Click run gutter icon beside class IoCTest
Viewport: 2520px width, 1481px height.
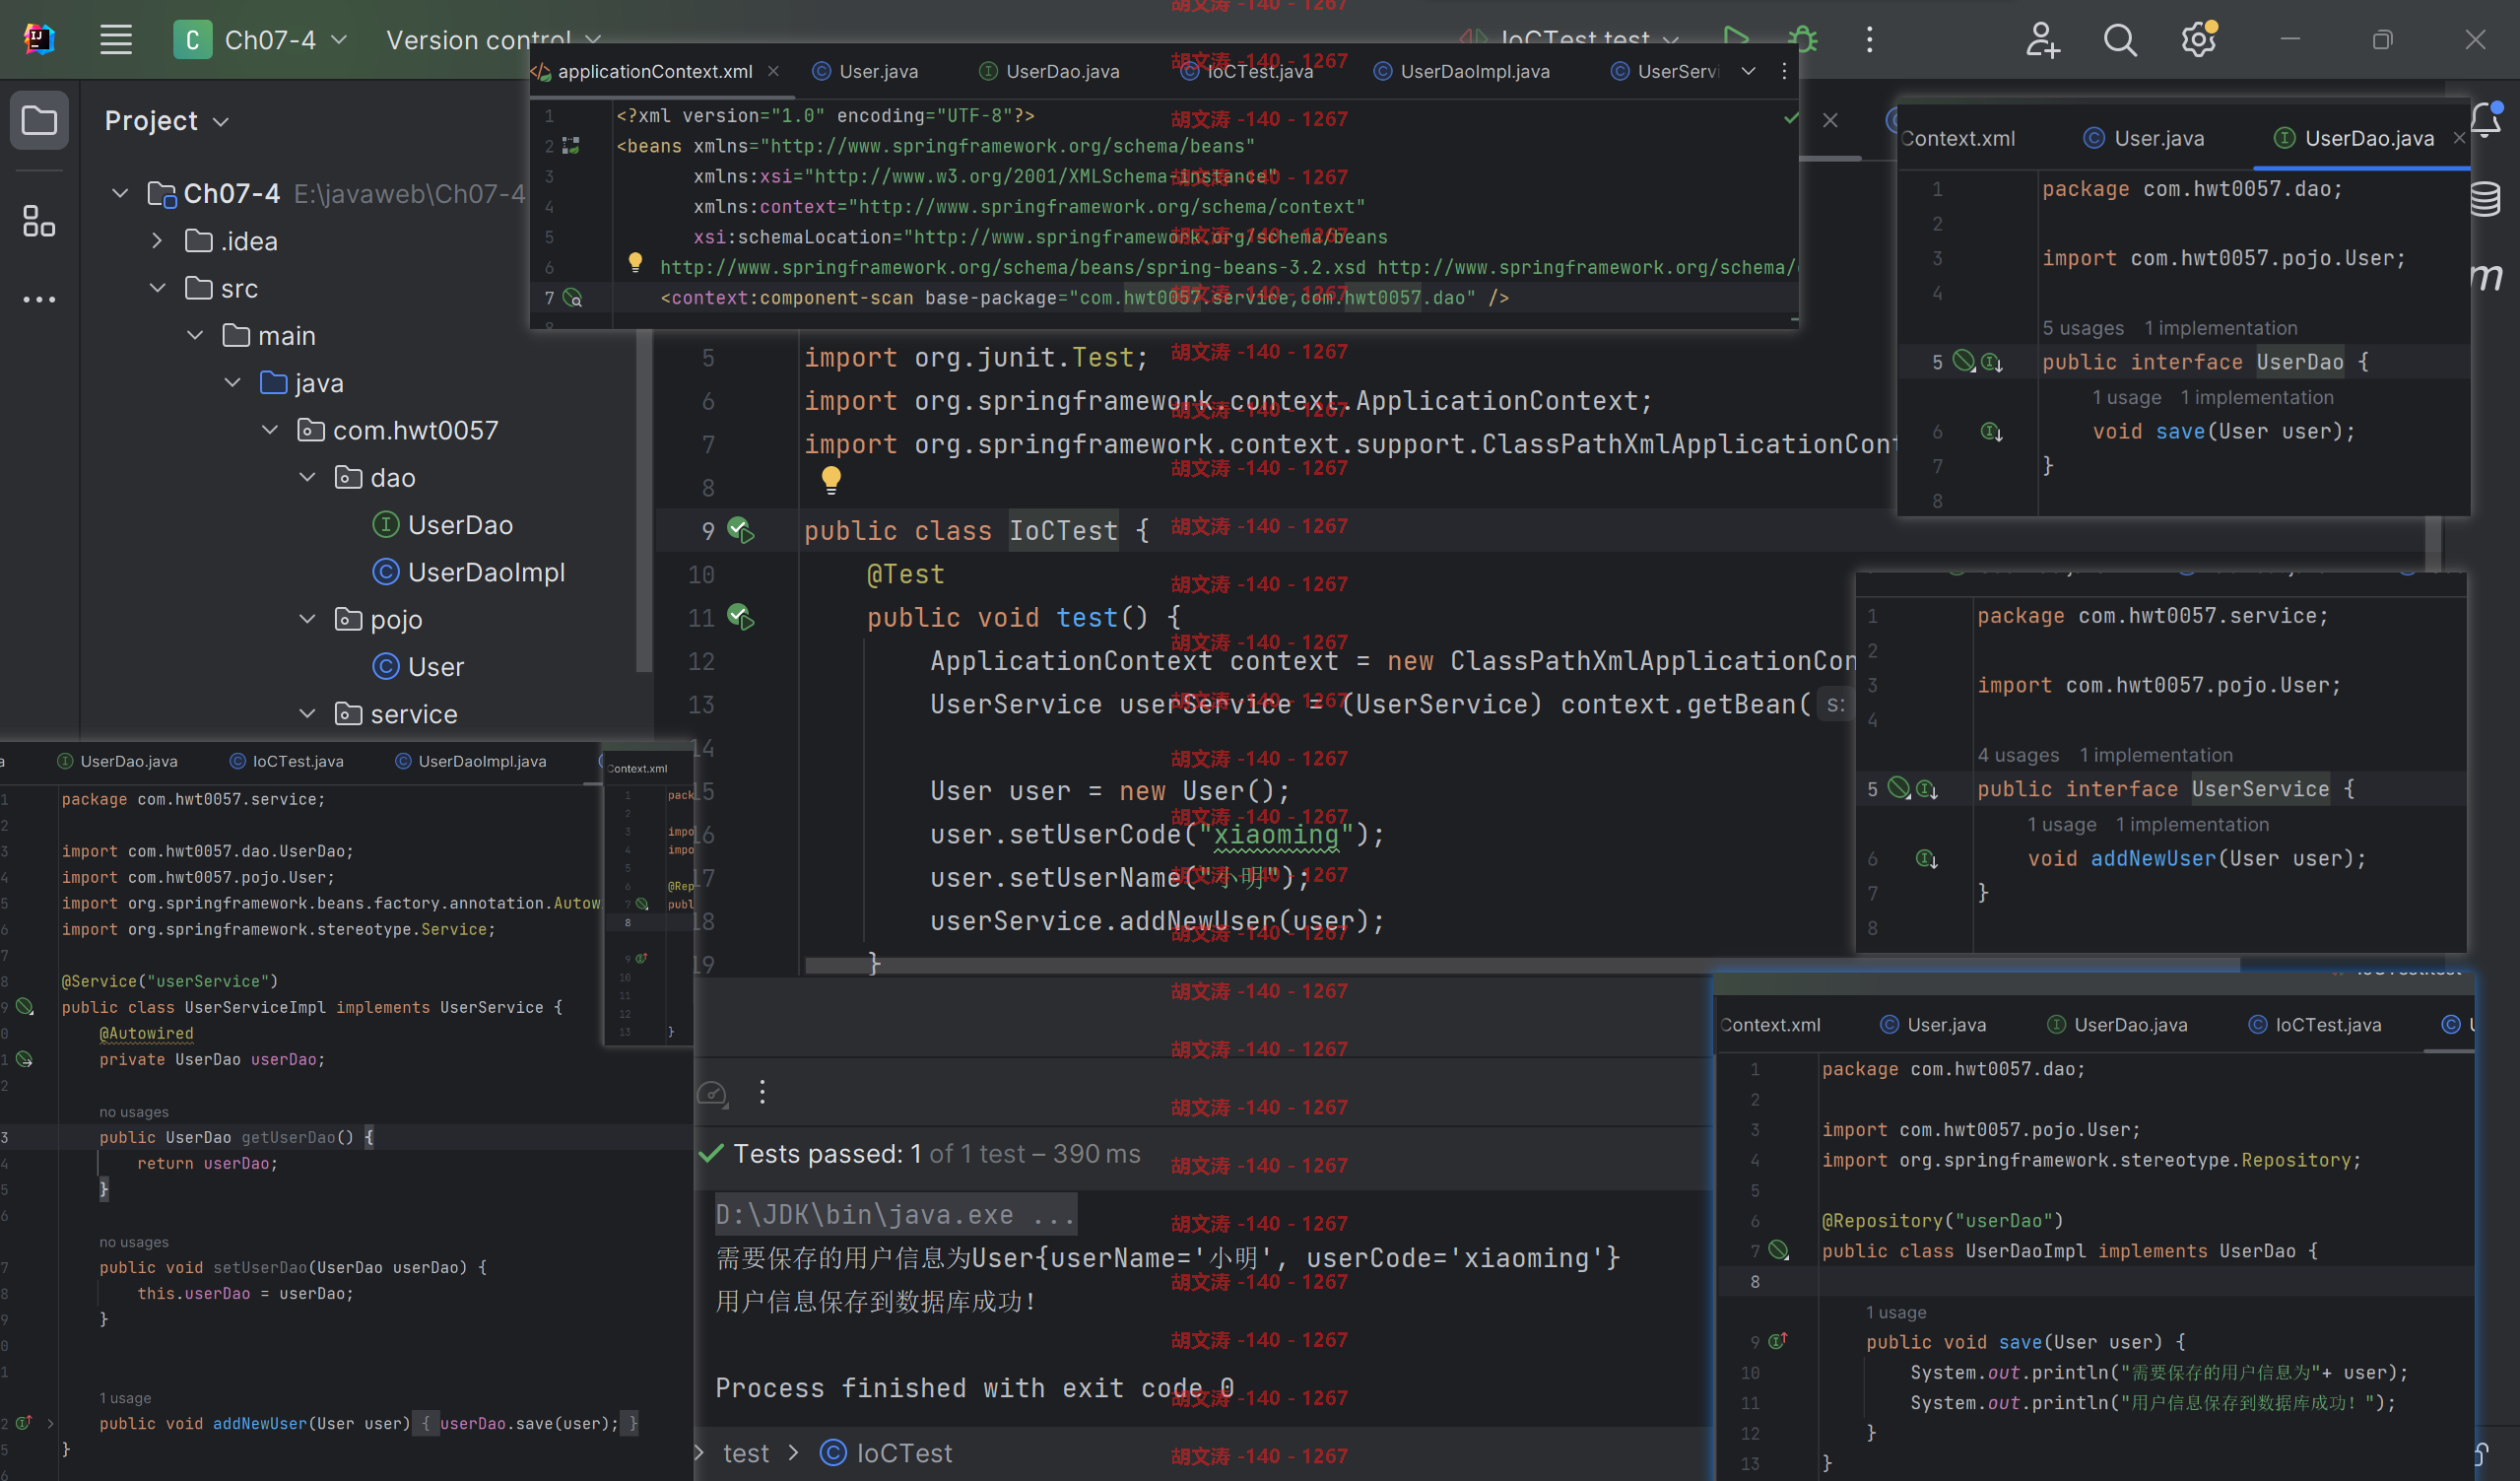[x=741, y=530]
